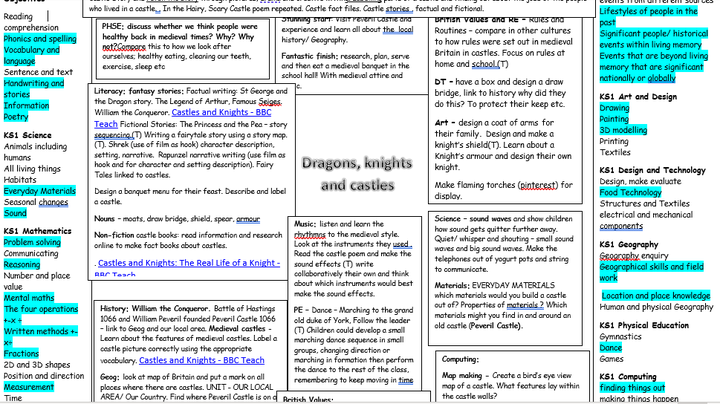The width and height of the screenshot is (720, 404).
Task: Click '2D and 3D shapes' objective
Action: [x=37, y=365]
